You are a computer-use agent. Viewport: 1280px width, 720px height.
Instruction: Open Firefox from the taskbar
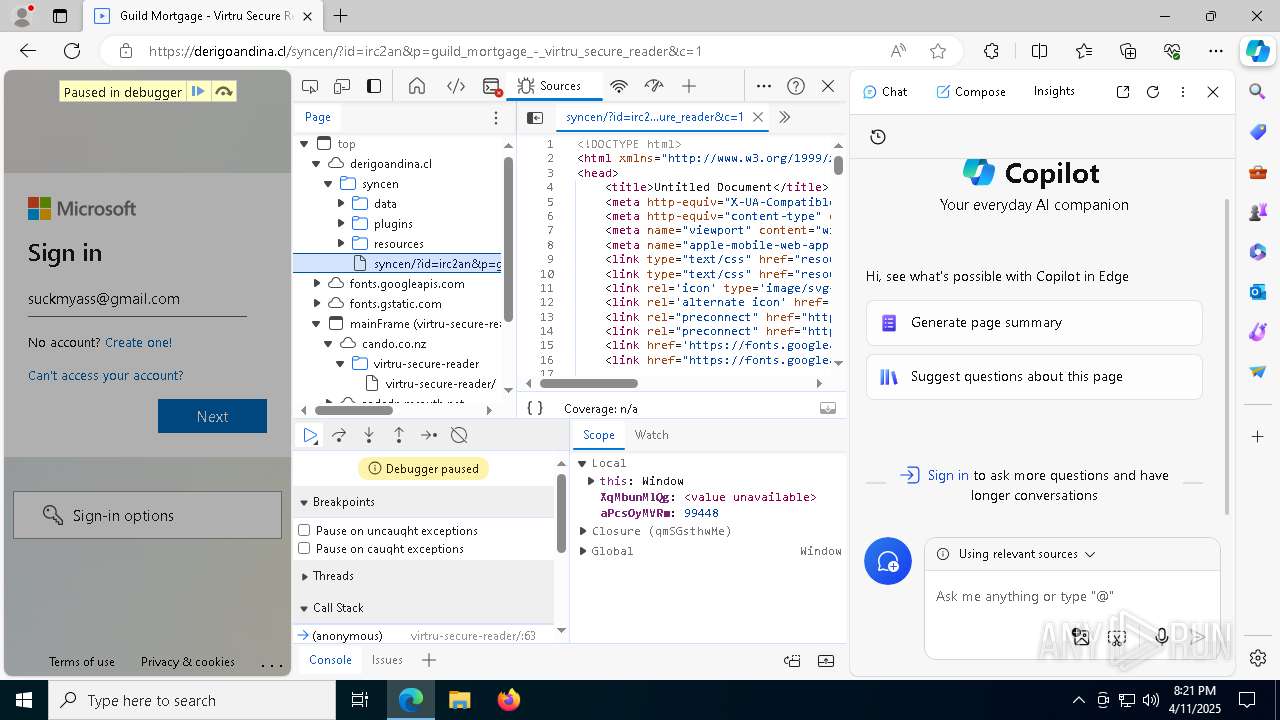click(509, 700)
